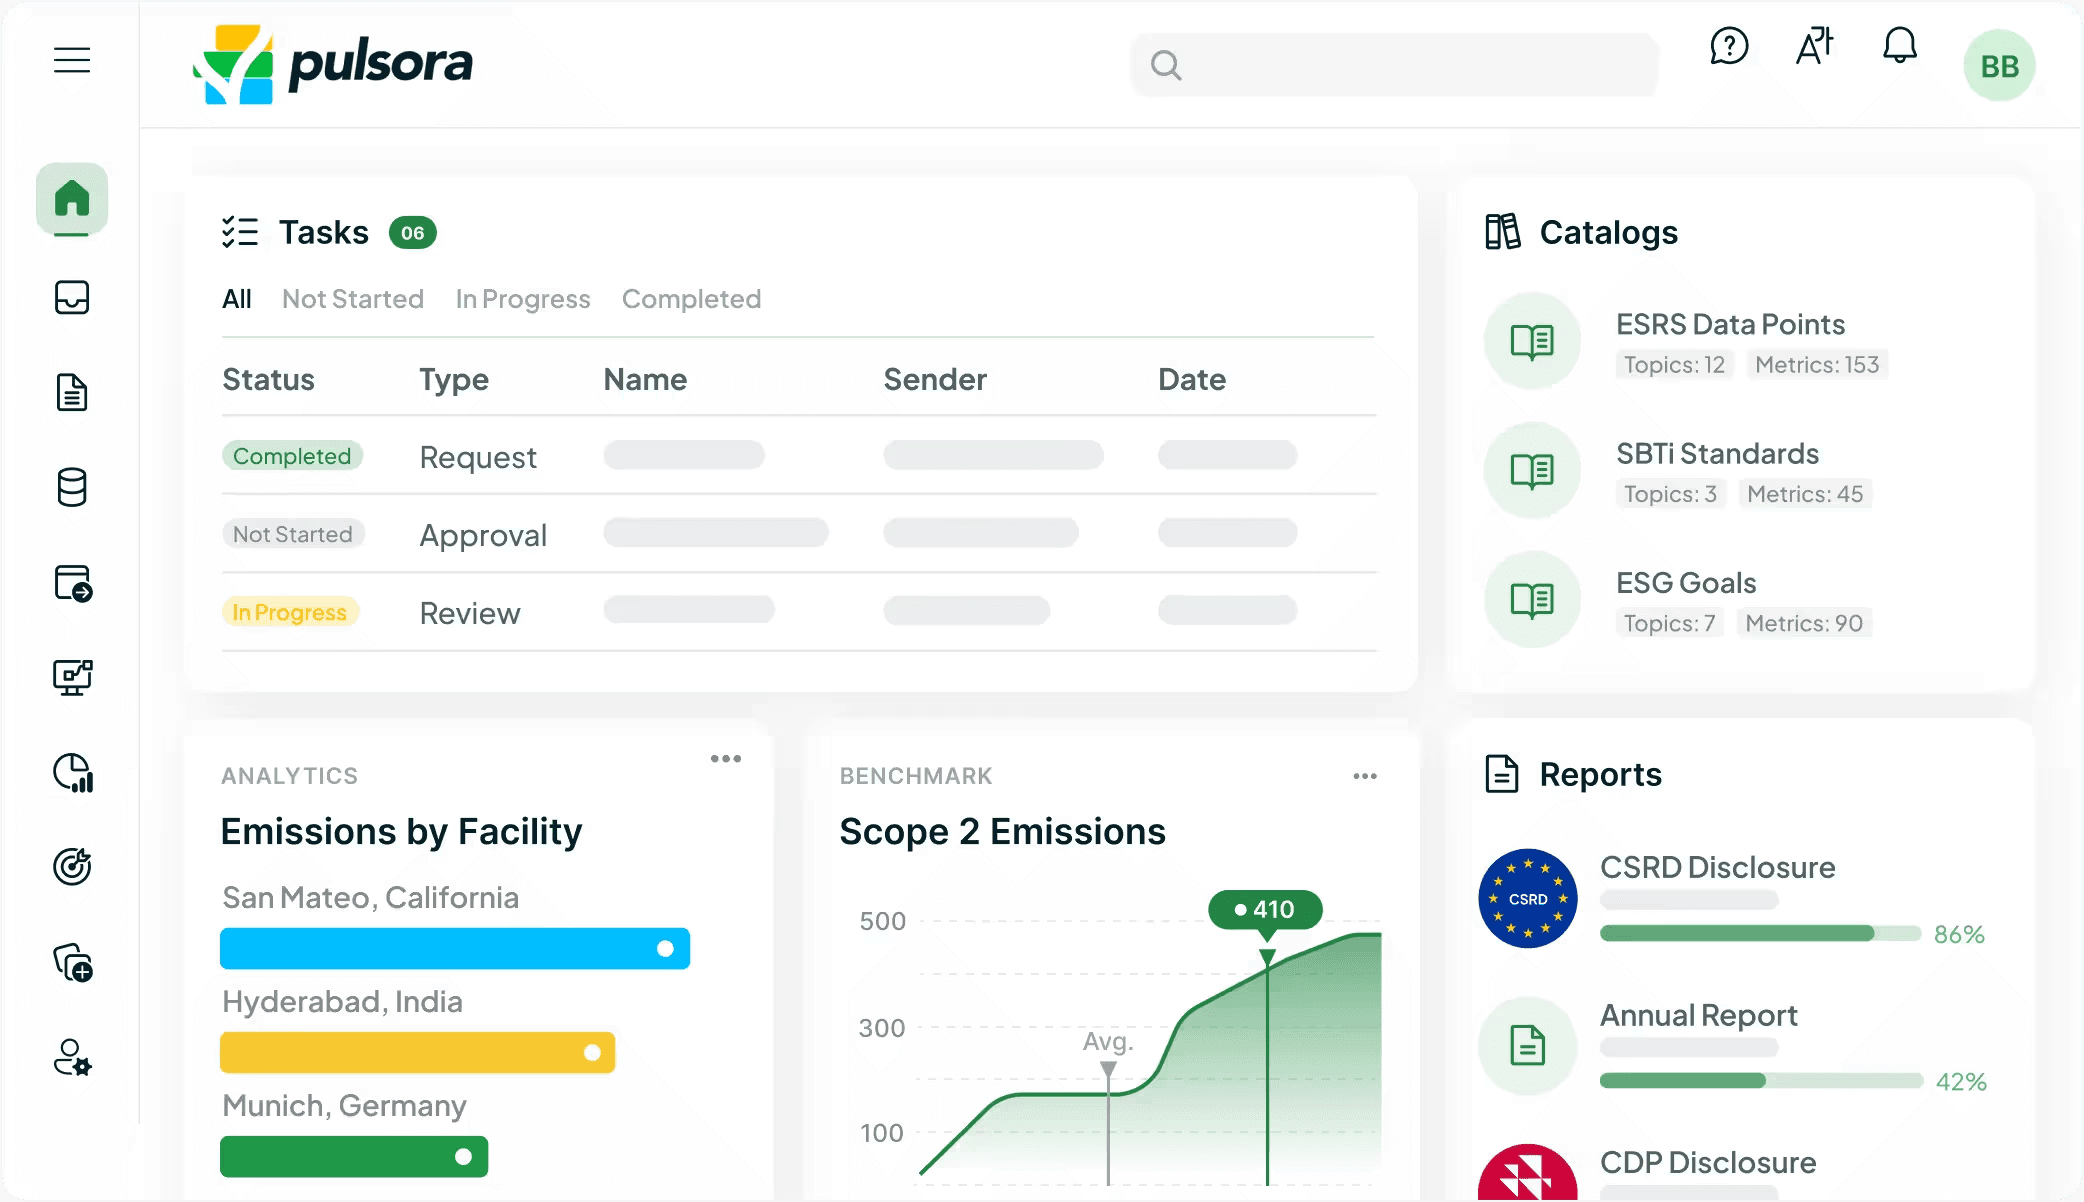Open Scope 2 Emissions options menu
Image resolution: width=2084 pixels, height=1202 pixels.
click(1365, 776)
